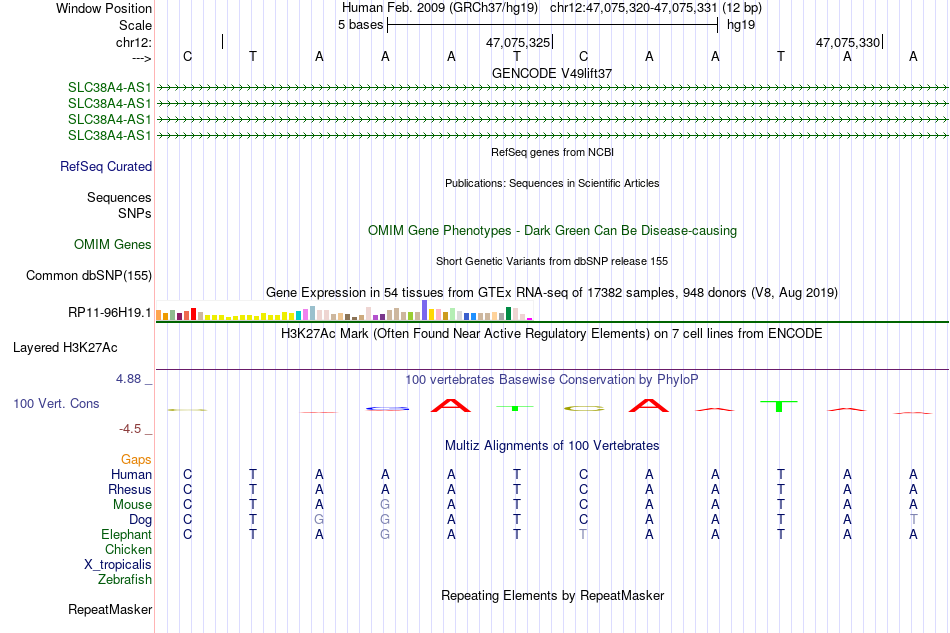Click the blue G in the PhyloP logo
Image resolution: width=950 pixels, height=633 pixels.
coord(388,409)
